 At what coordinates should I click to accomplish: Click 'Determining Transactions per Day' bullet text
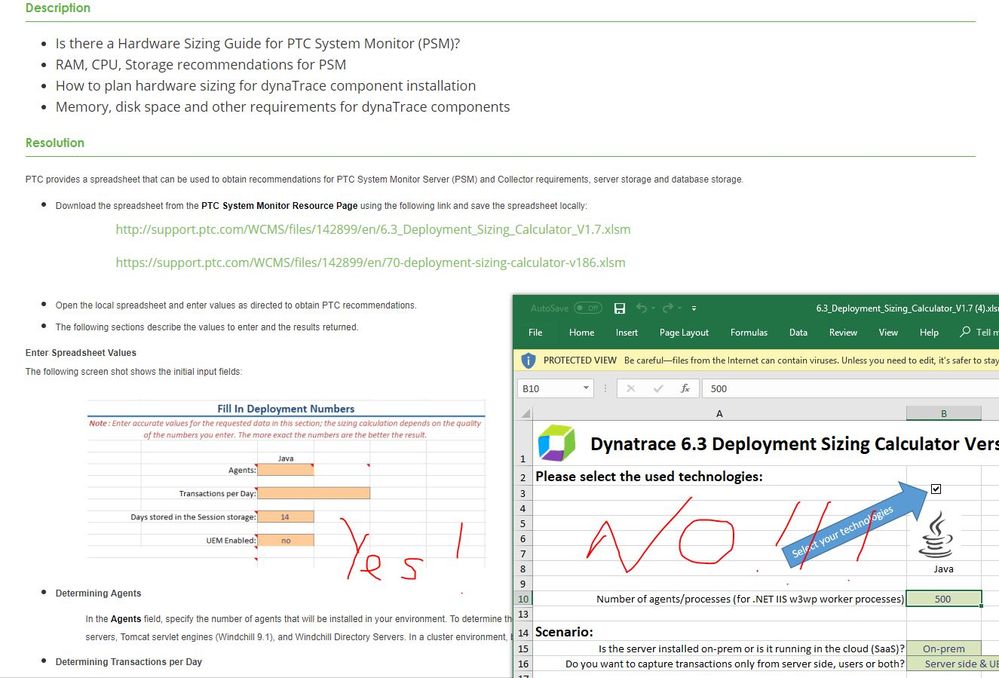pos(129,662)
